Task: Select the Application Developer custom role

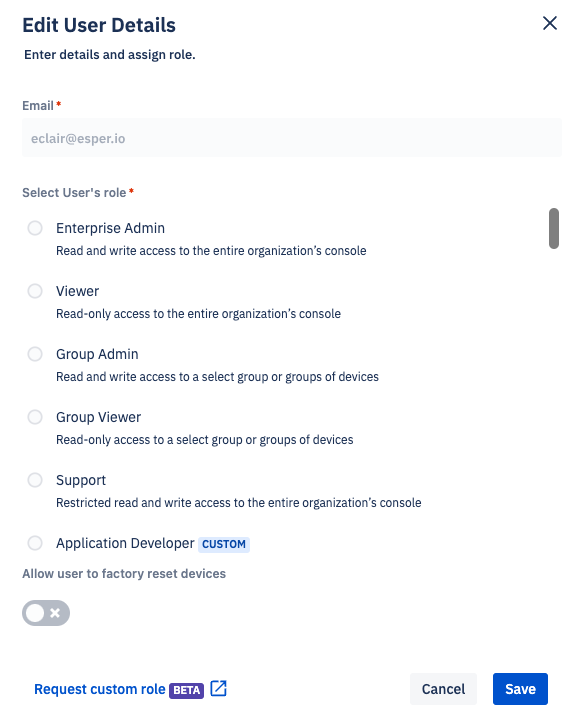Action: (35, 543)
